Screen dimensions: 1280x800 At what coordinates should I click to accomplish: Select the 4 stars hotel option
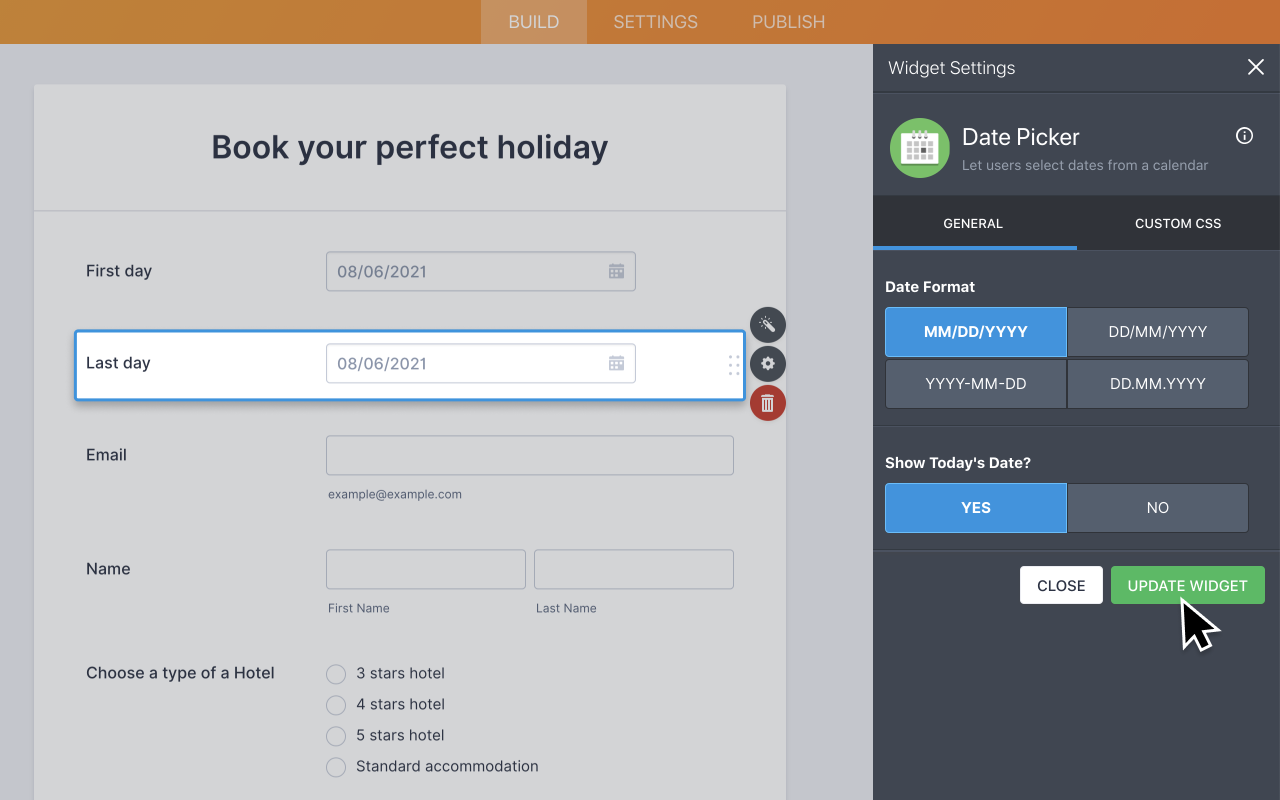336,705
